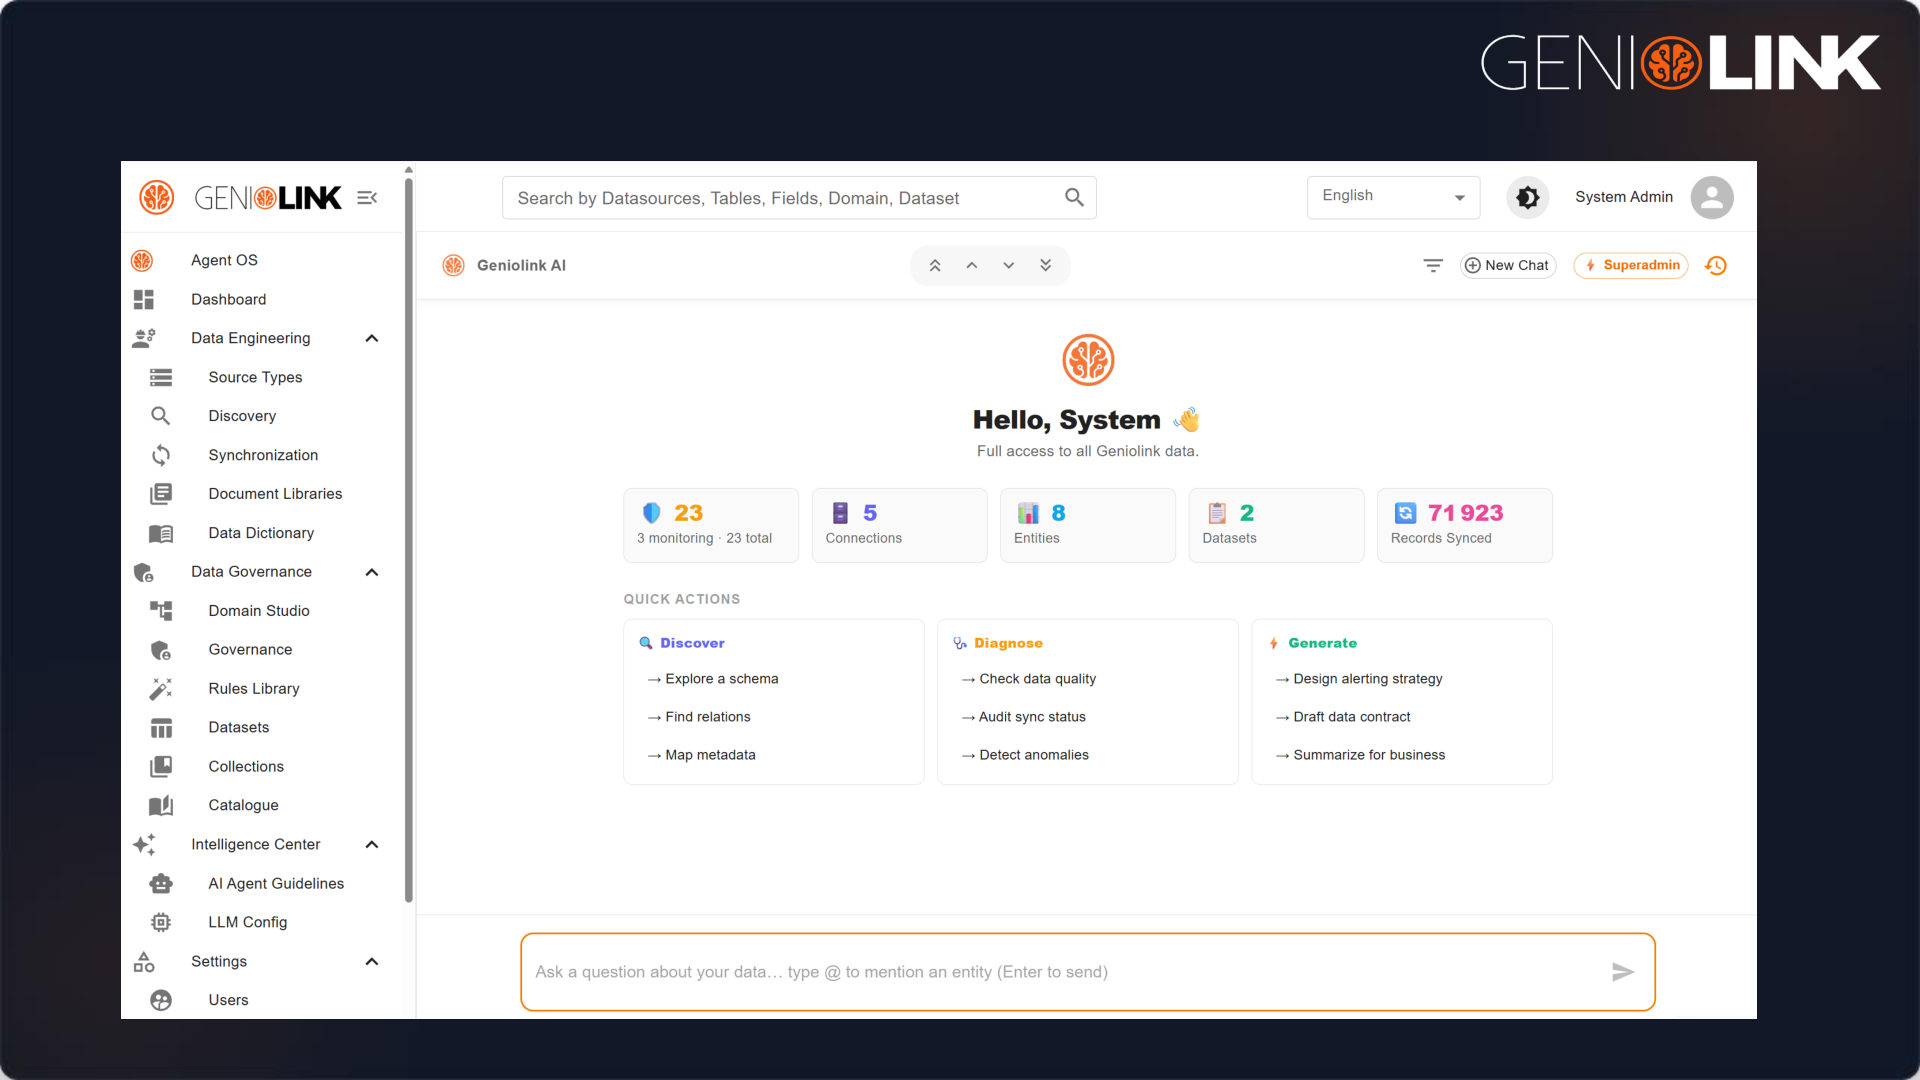
Task: Go to next message with down chevron
Action: 1009,266
